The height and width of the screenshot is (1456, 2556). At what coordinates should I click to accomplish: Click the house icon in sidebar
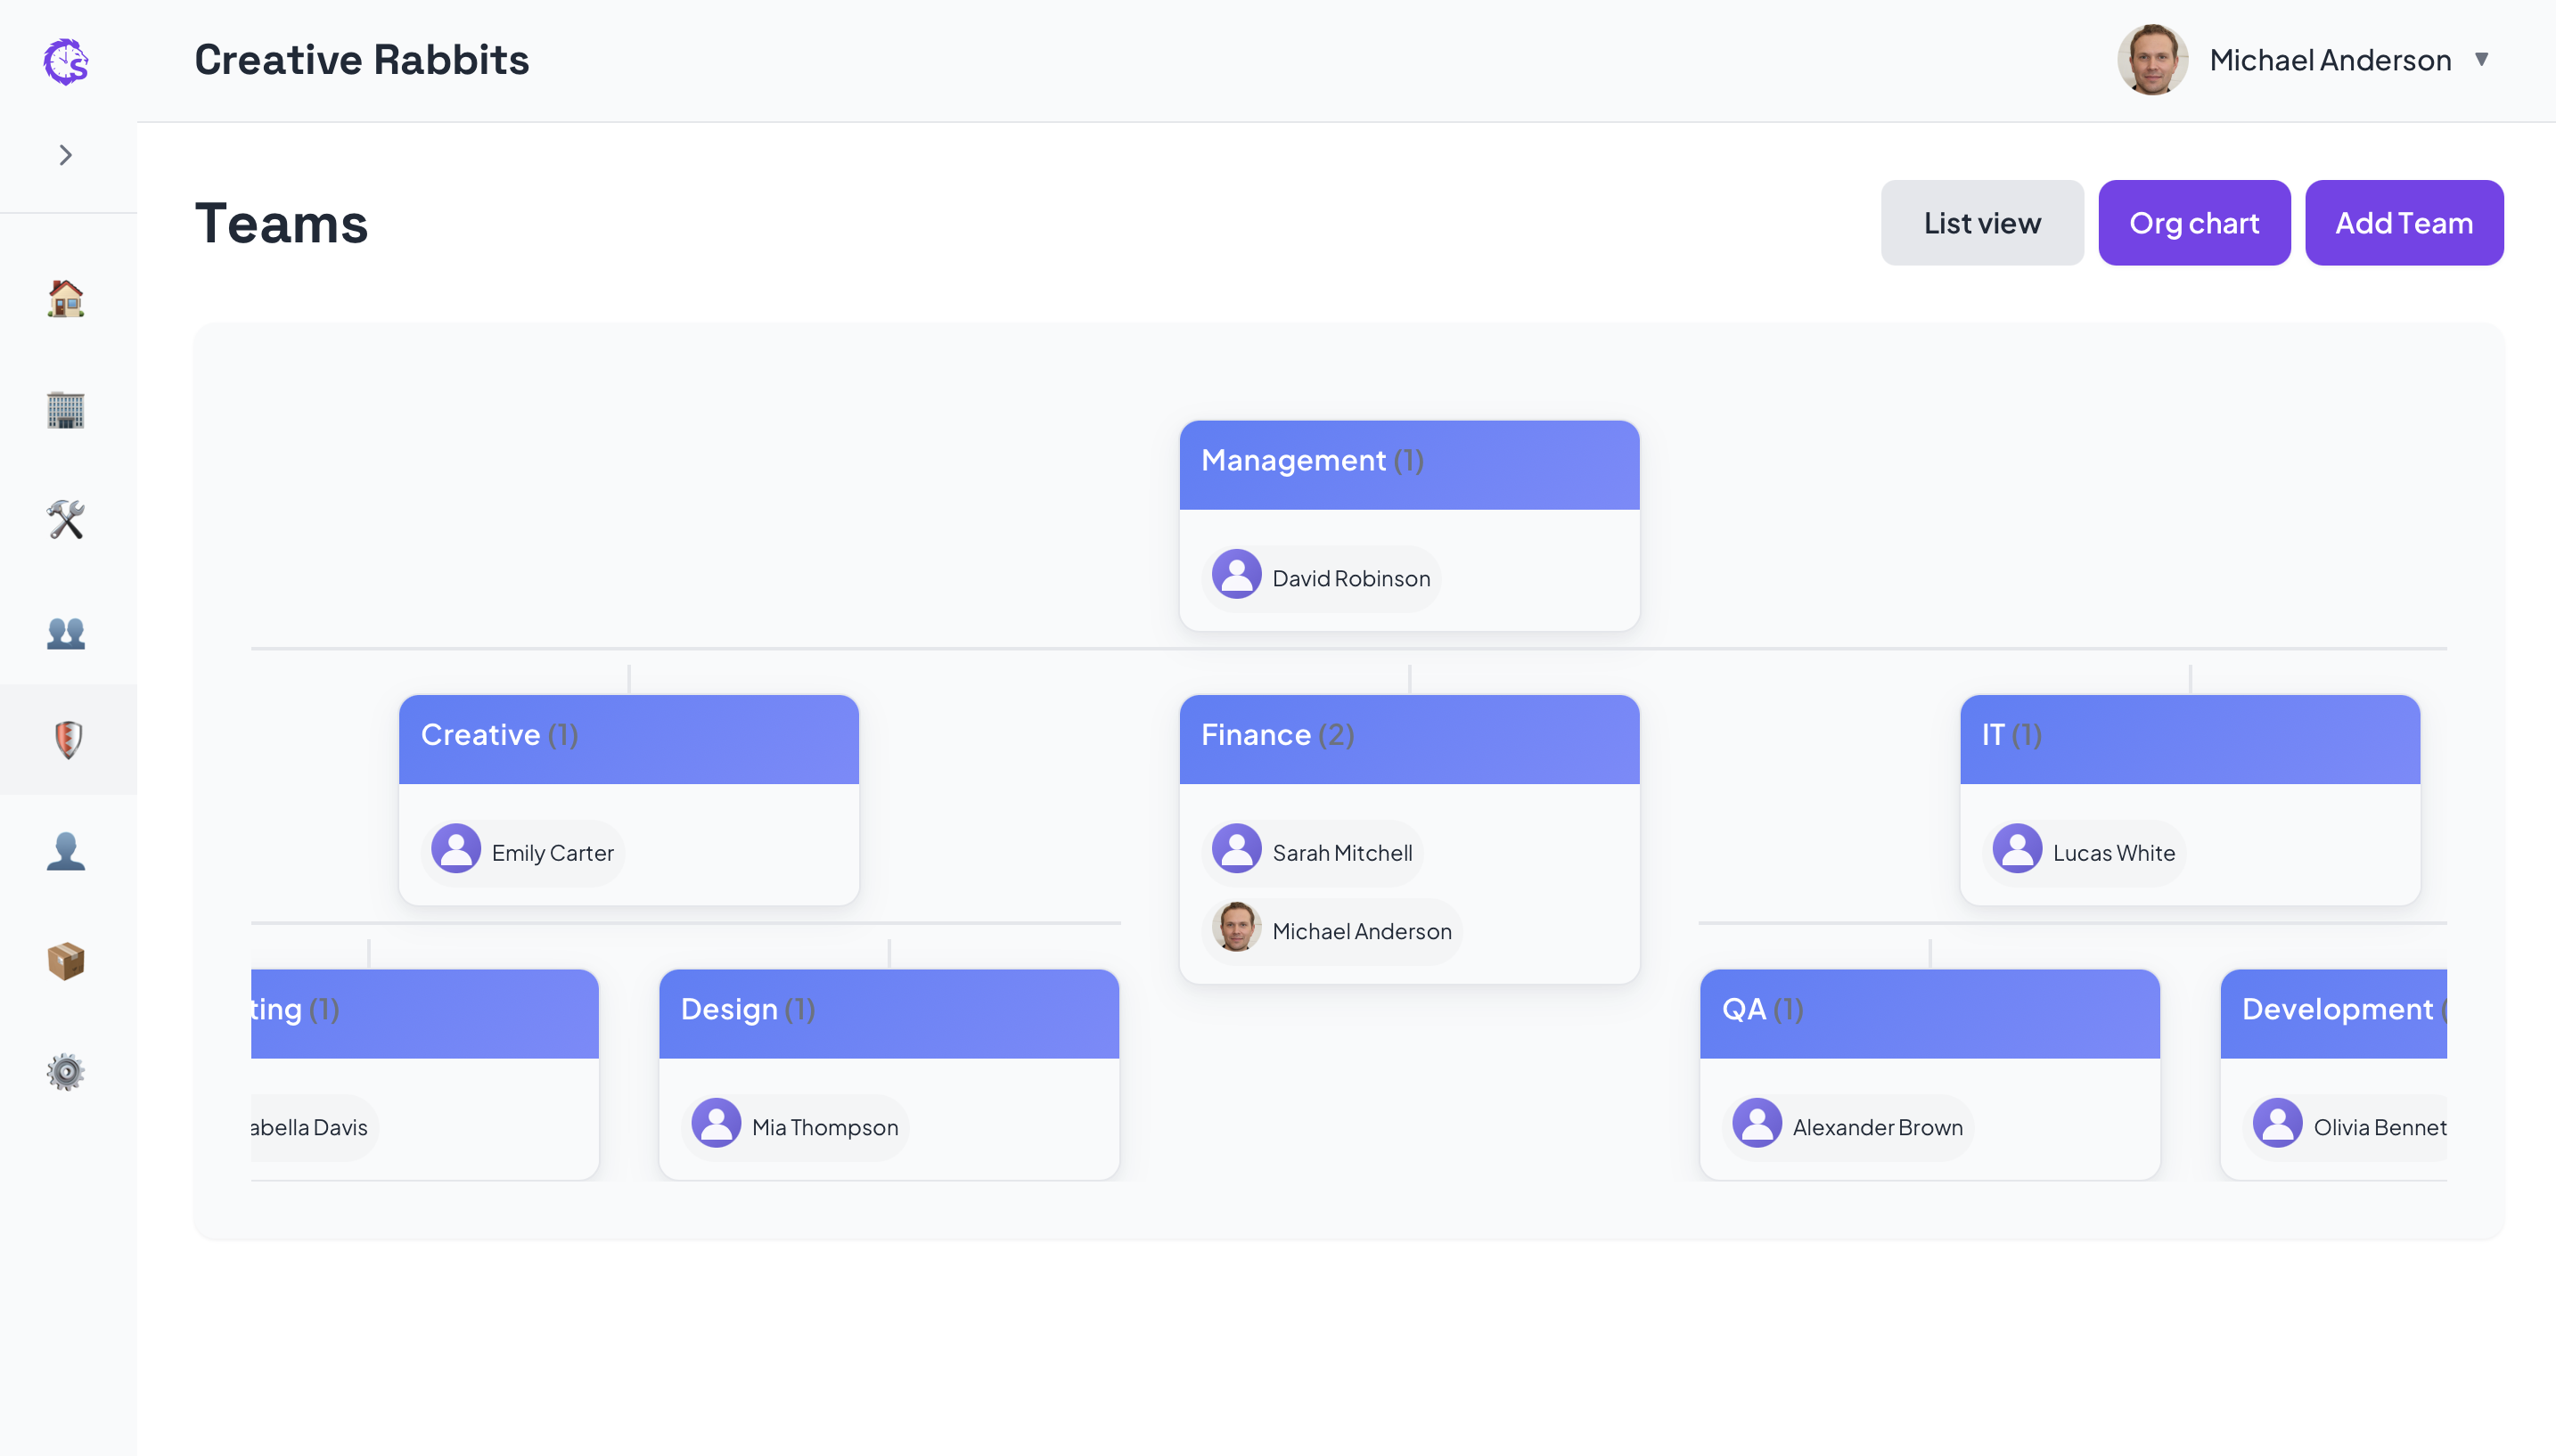point(66,298)
